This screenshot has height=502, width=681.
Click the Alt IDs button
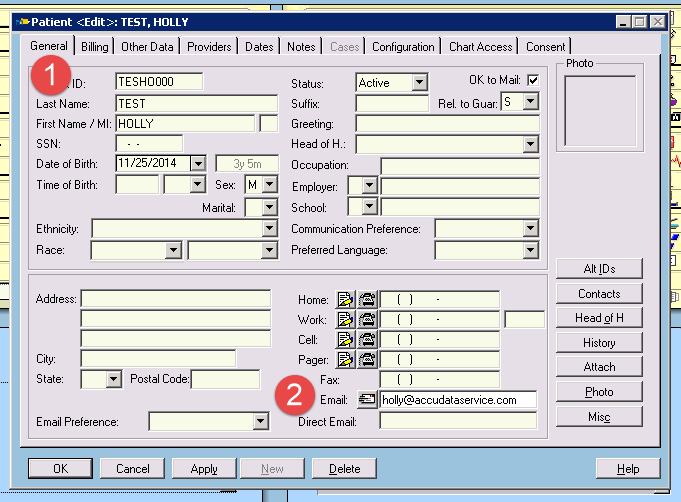coord(599,268)
